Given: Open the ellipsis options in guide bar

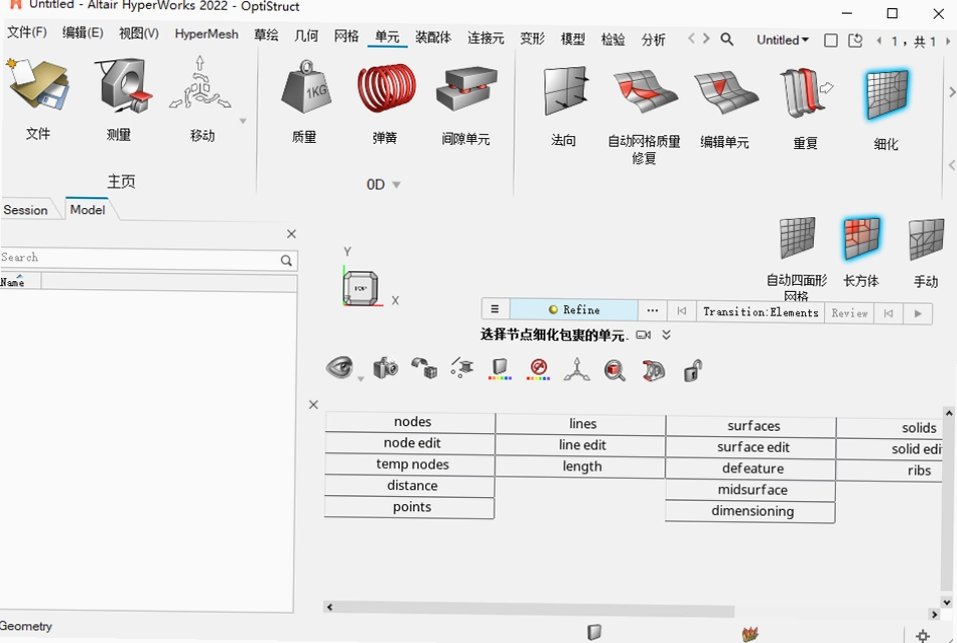Looking at the screenshot, I should coord(652,311).
